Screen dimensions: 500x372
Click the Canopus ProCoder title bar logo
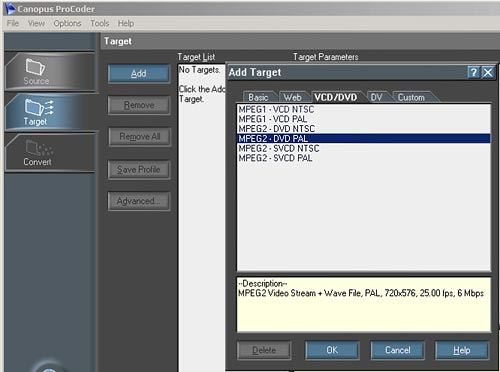tap(10, 9)
